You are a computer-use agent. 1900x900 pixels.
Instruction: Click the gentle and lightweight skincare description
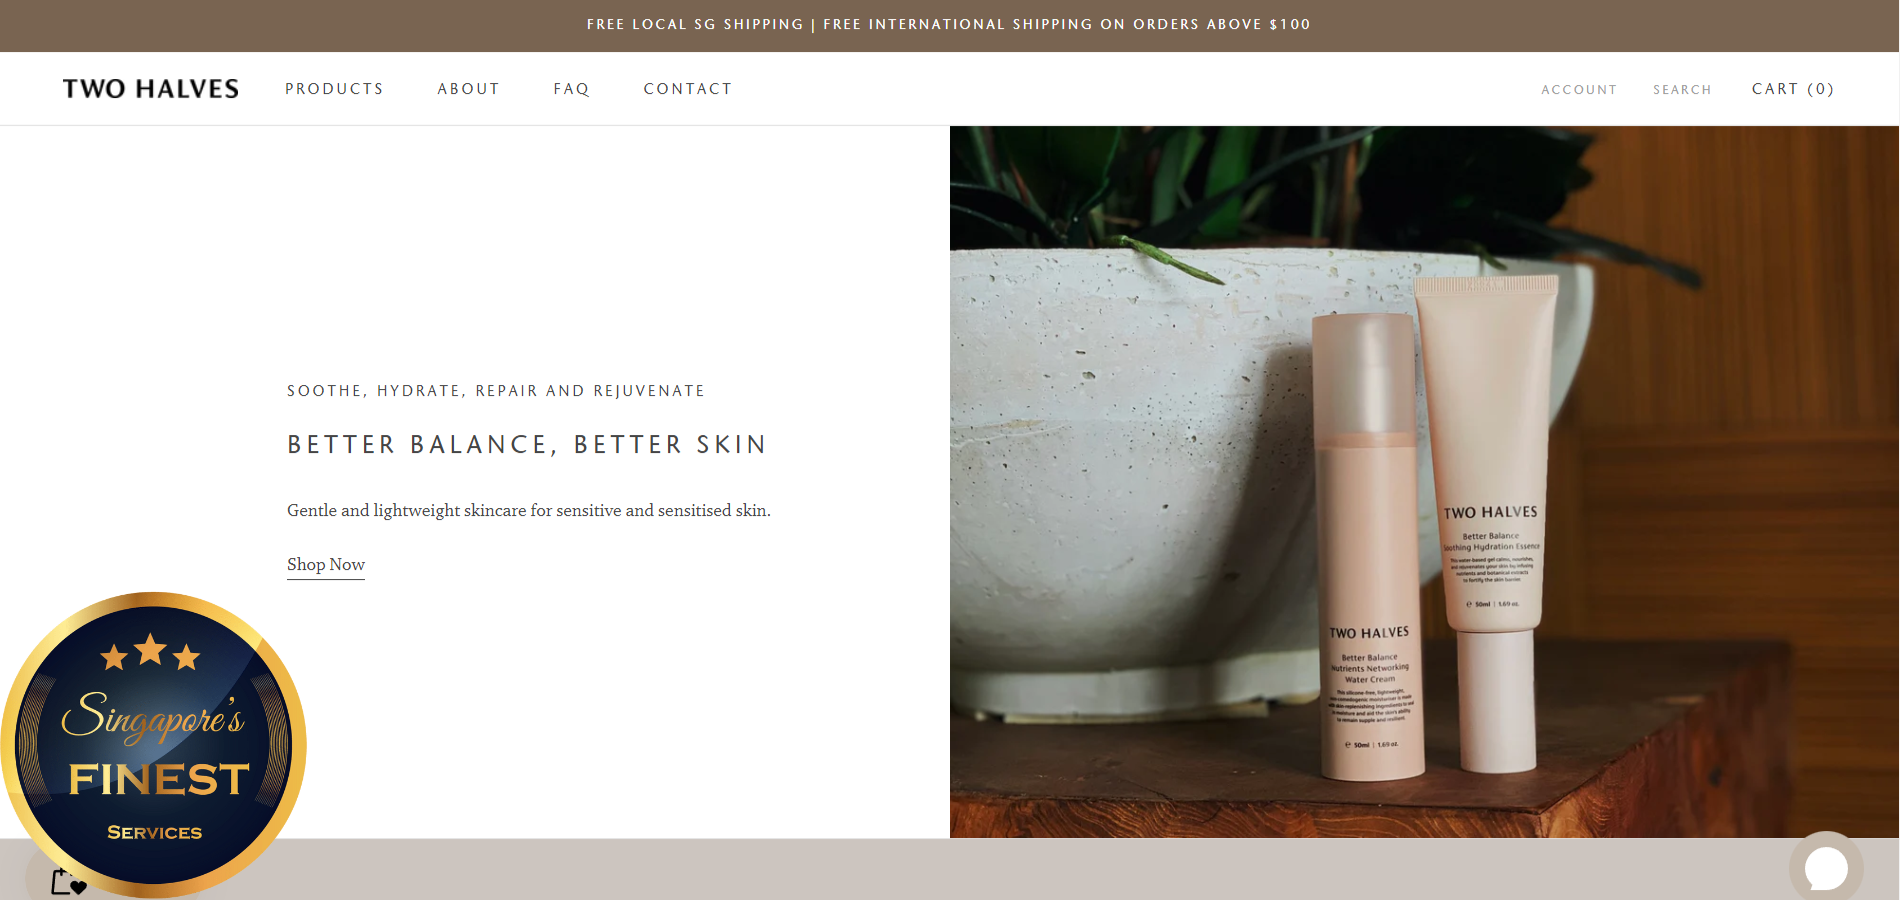pyautogui.click(x=529, y=511)
